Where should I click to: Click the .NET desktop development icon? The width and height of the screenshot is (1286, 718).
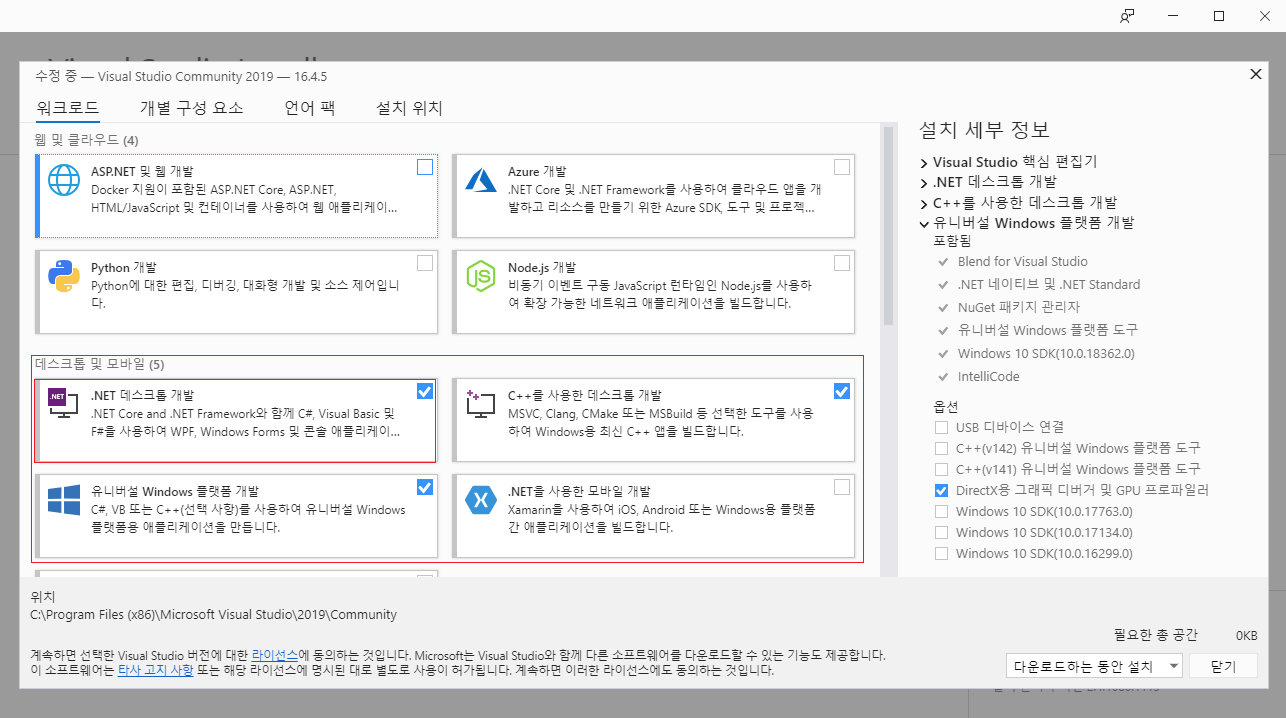(x=64, y=404)
